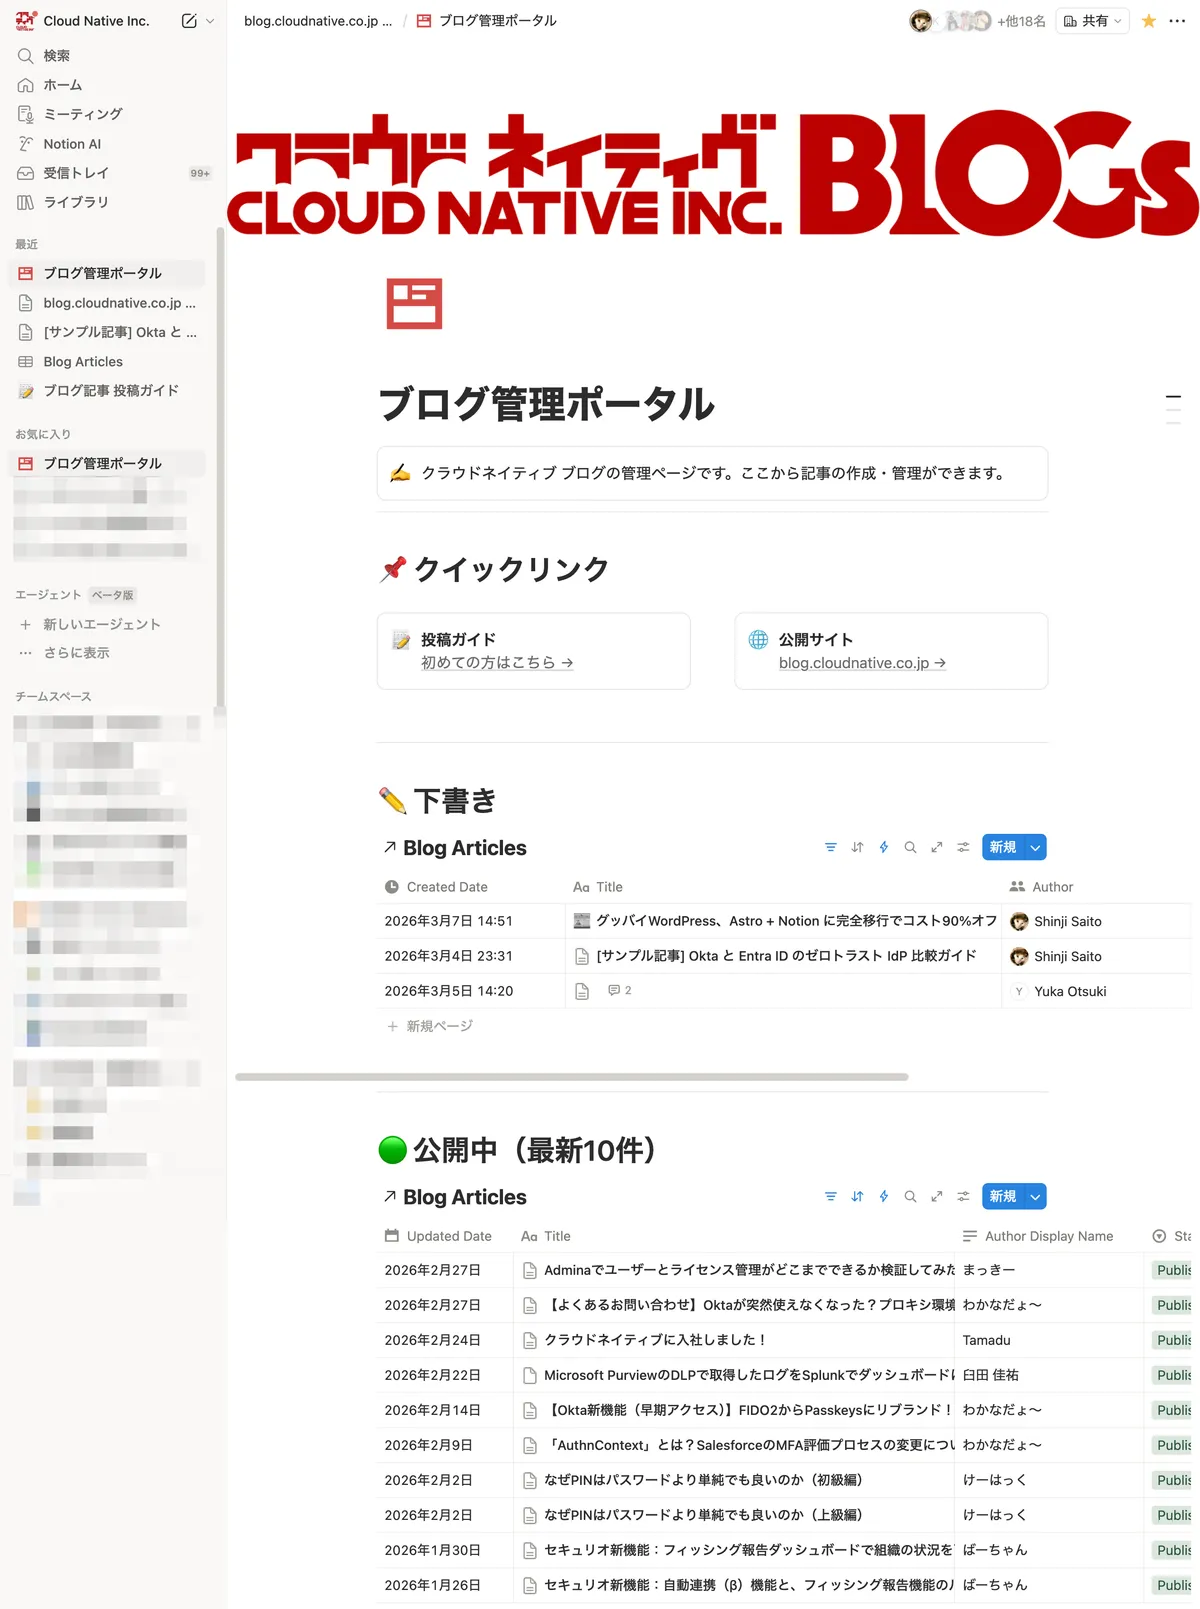Open ブログ記事 投稿ガイド in sidebar
Image resolution: width=1200 pixels, height=1609 pixels.
click(x=107, y=391)
